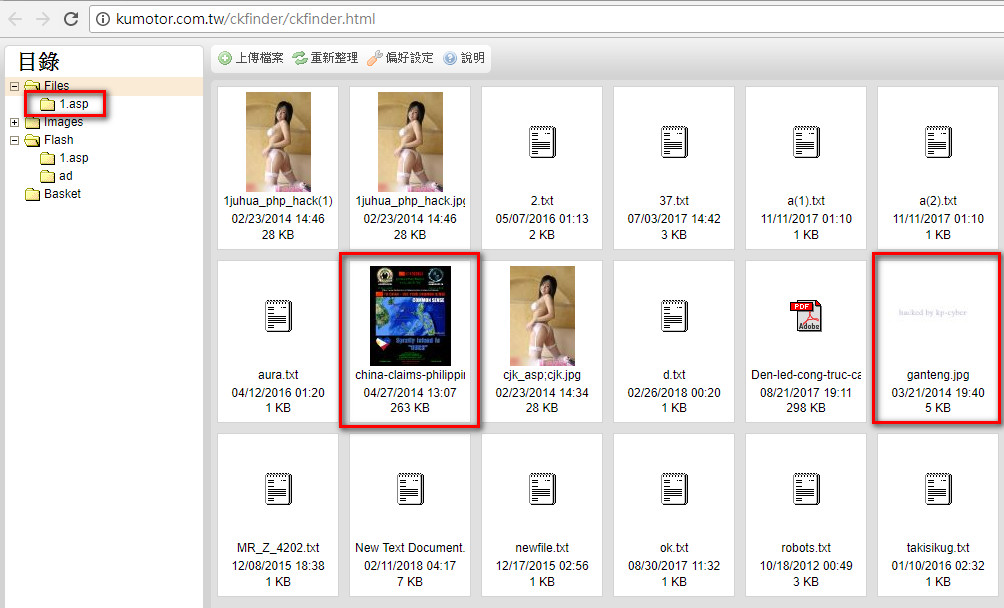Select the New Text Document file icon
Viewport: 1004px width, 608px height.
[x=410, y=489]
